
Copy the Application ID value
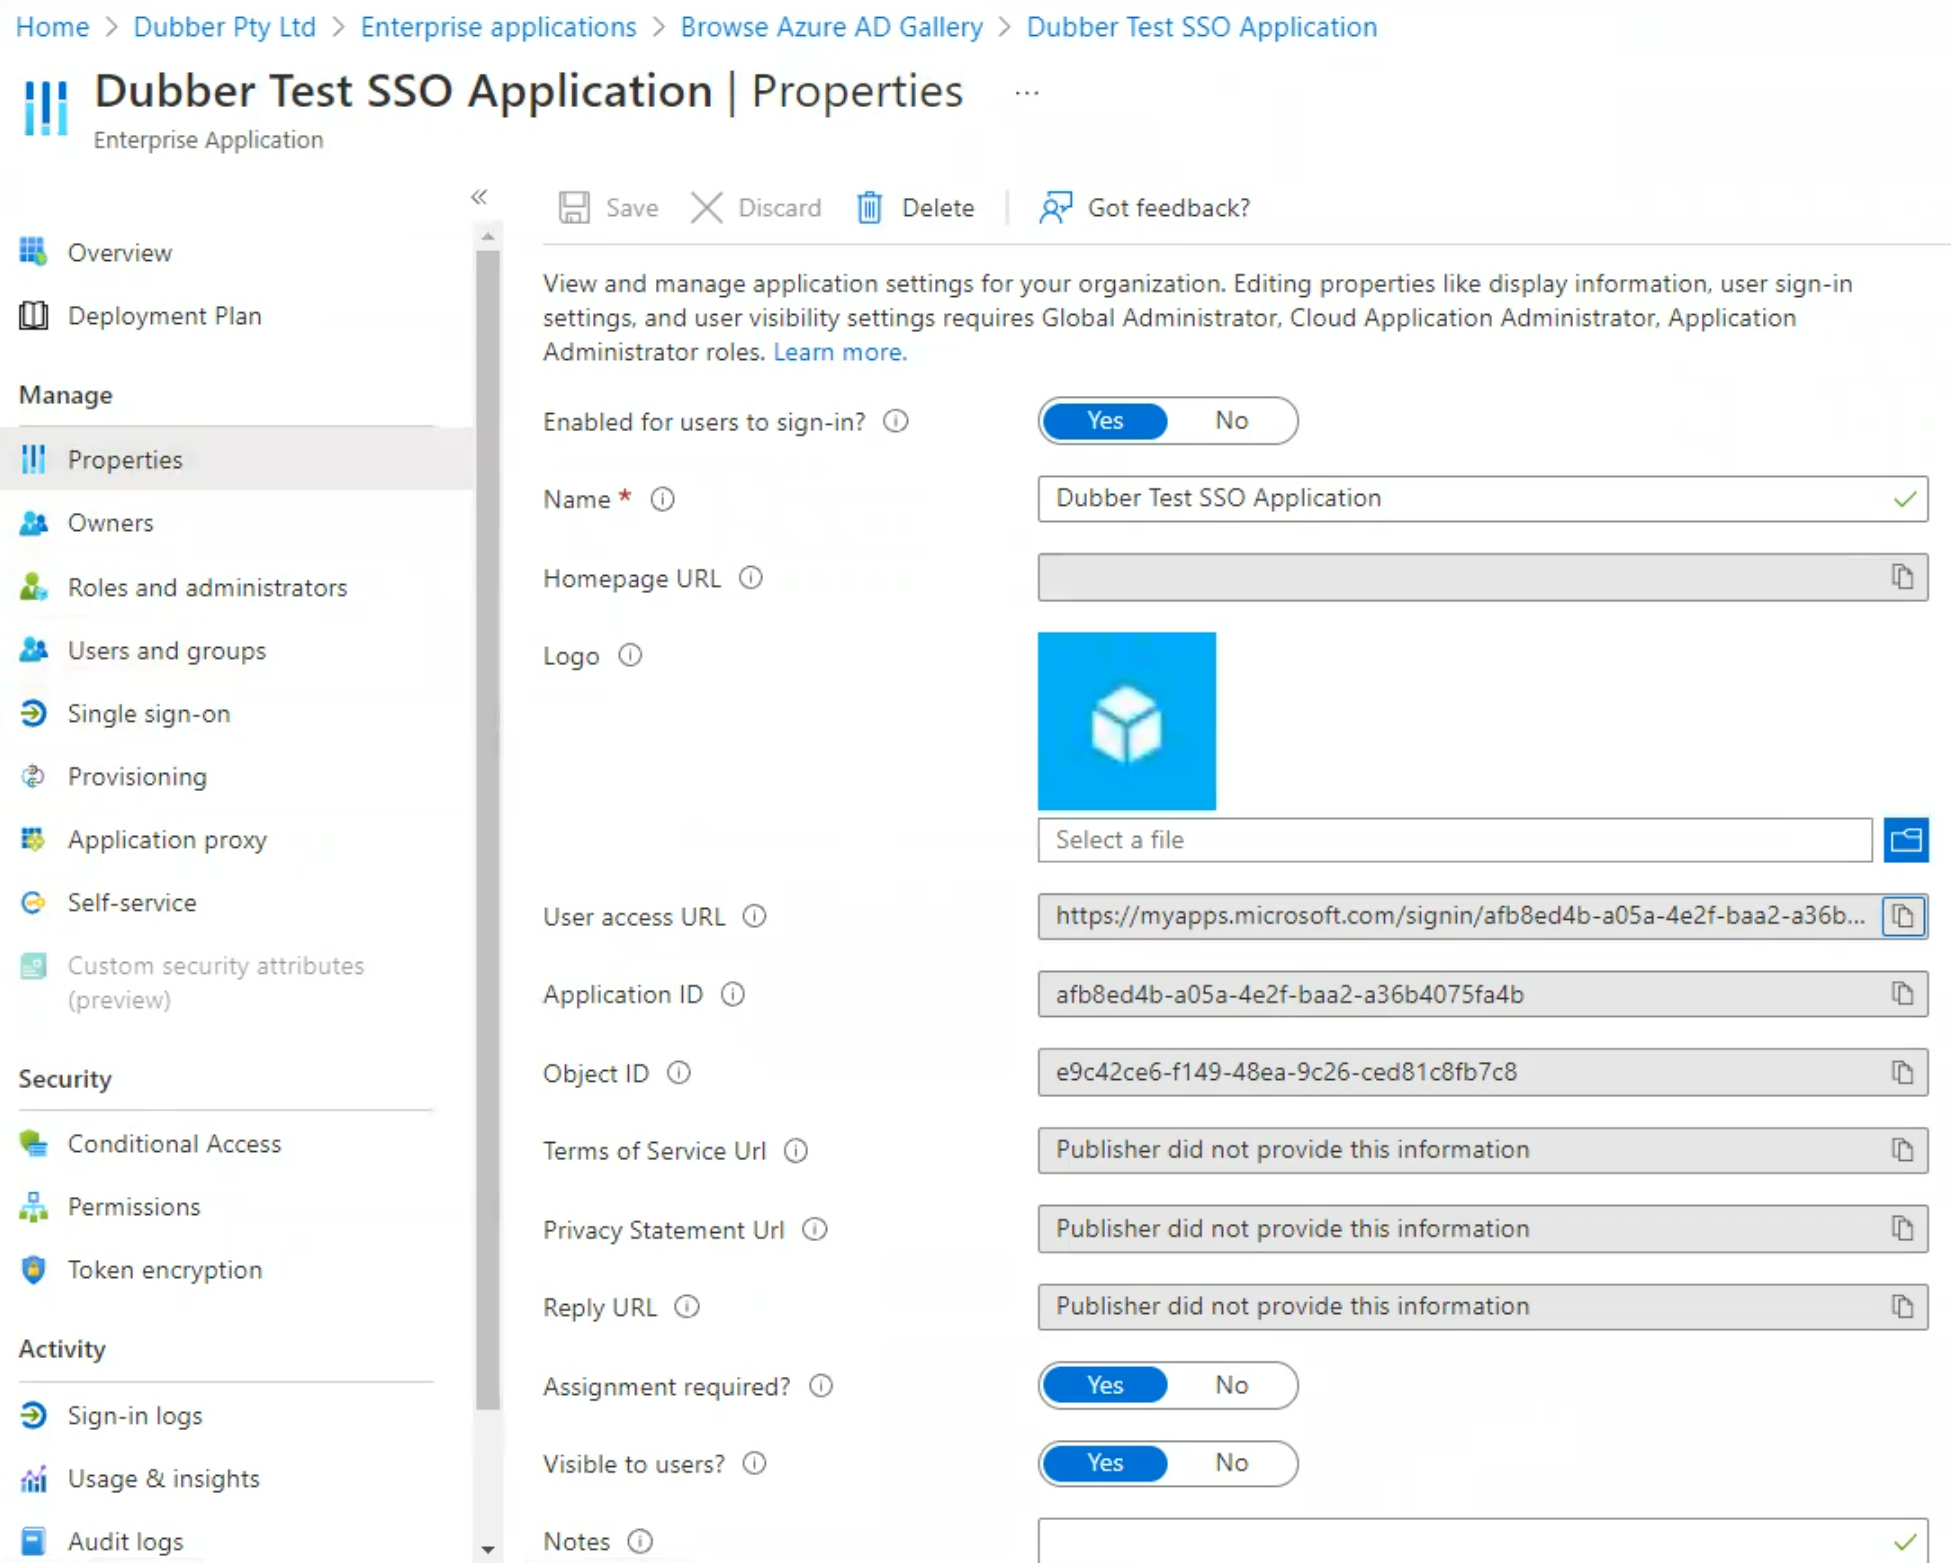click(1902, 993)
